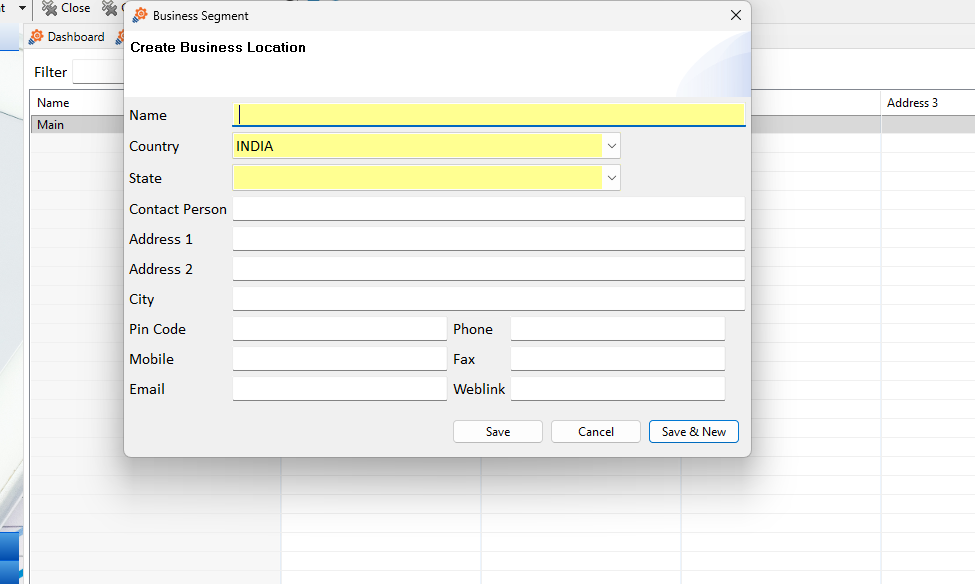Viewport: 975px width, 584px height.
Task: Select the Email text field
Action: (339, 389)
